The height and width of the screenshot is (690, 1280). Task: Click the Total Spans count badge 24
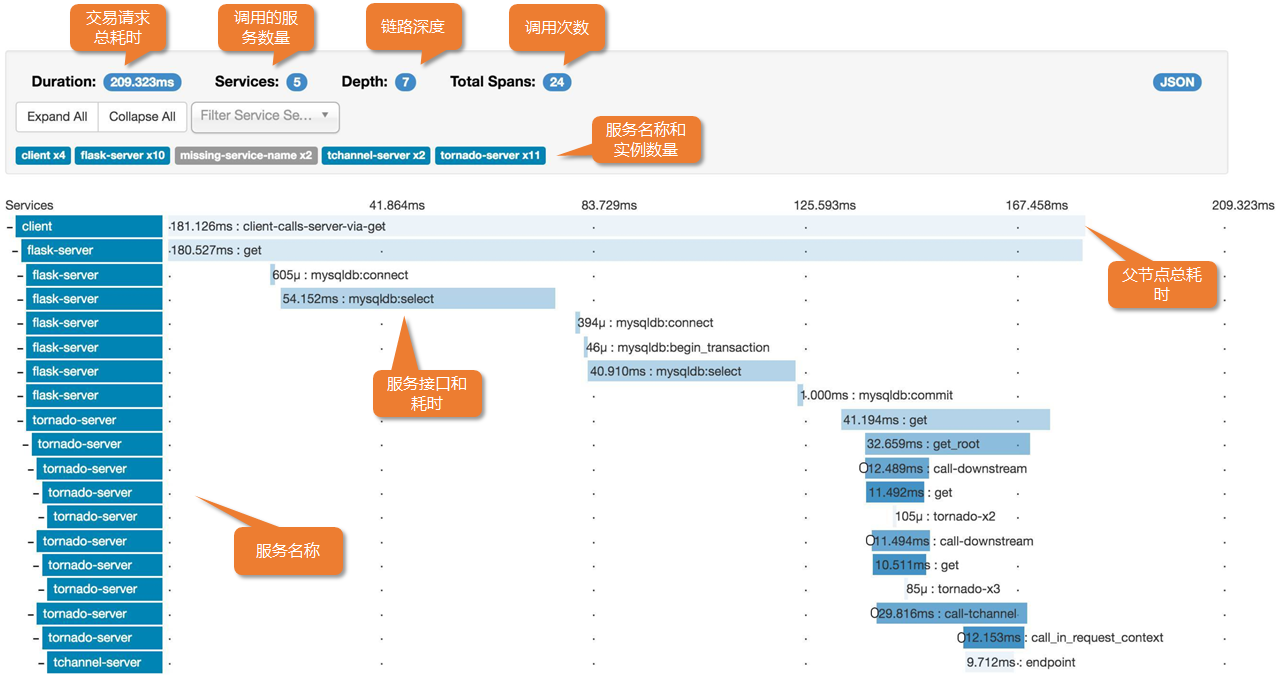[557, 82]
